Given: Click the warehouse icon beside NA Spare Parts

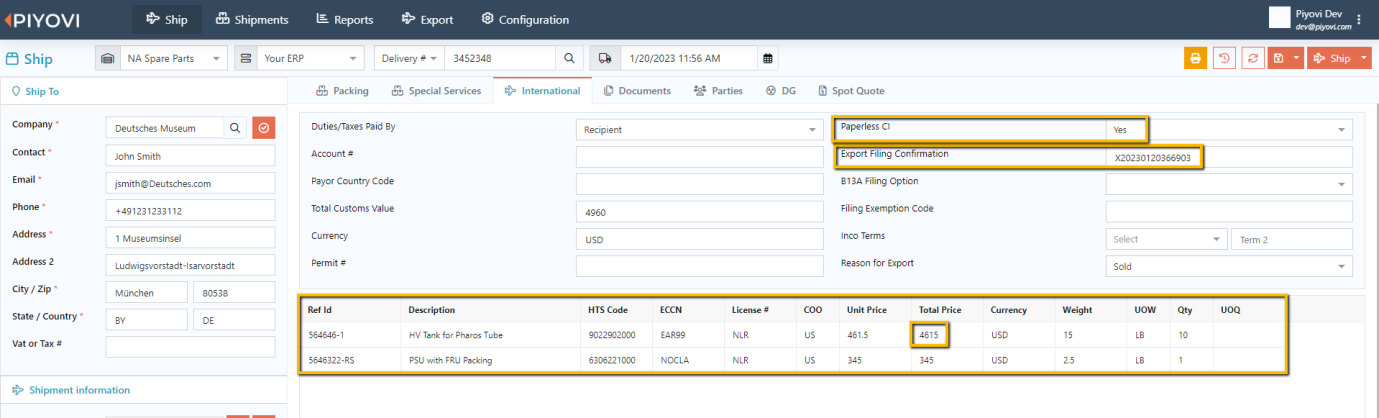Looking at the screenshot, I should [108, 58].
